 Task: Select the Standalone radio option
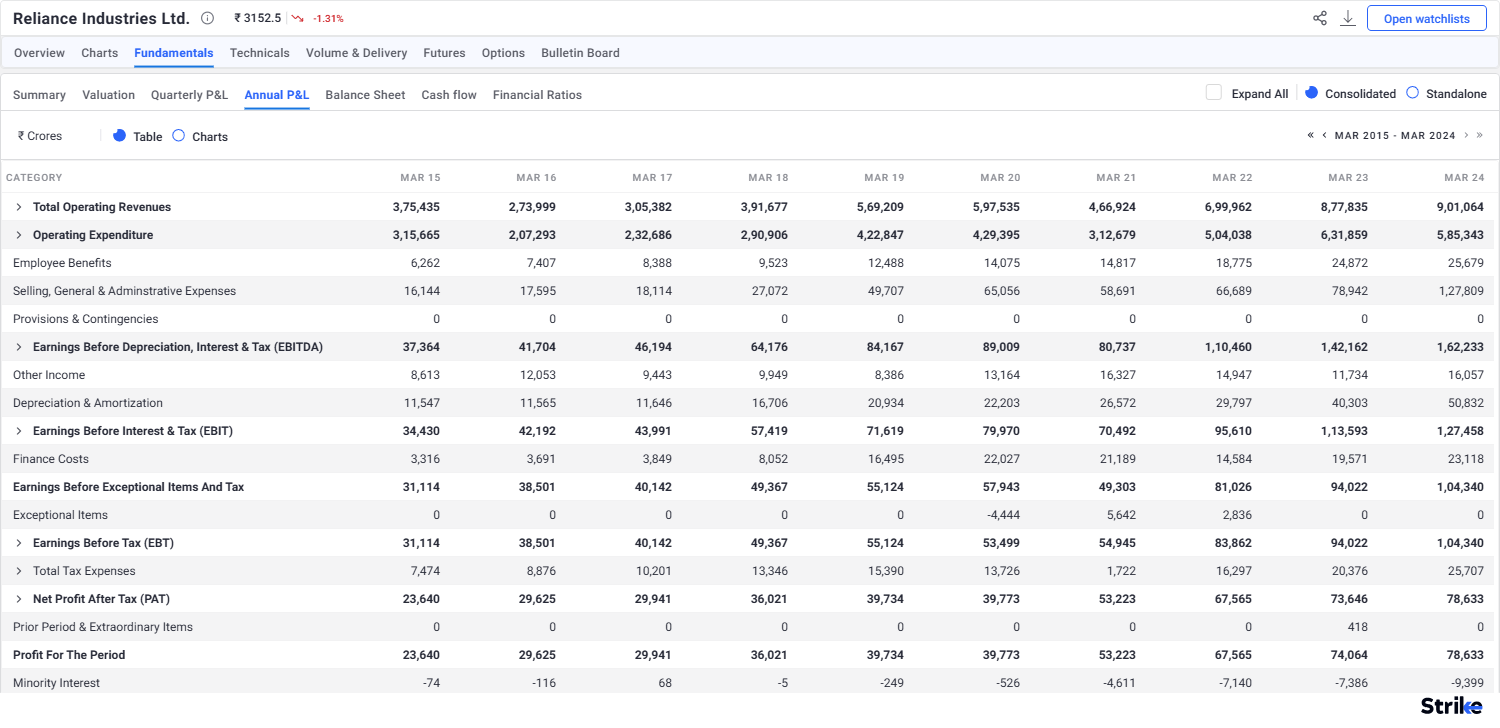pos(1412,92)
